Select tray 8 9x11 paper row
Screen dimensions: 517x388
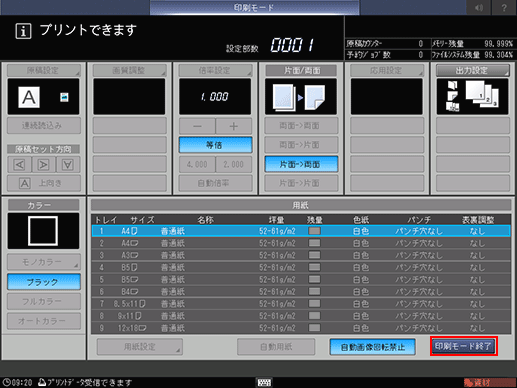click(301, 316)
